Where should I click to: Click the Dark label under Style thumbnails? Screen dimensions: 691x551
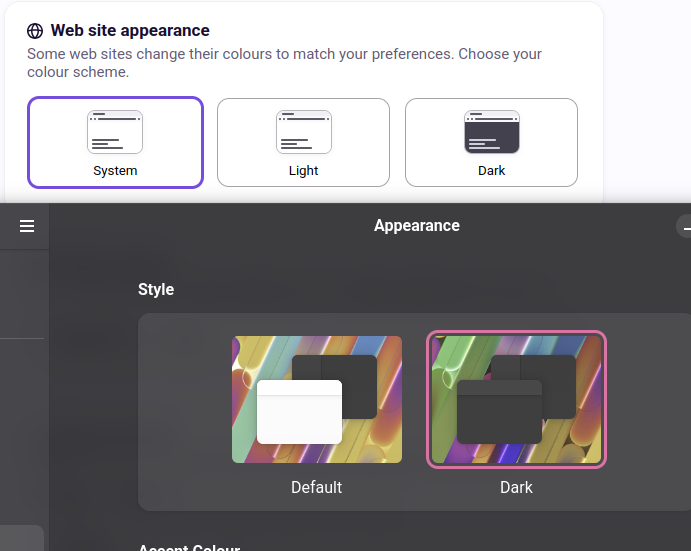point(516,487)
